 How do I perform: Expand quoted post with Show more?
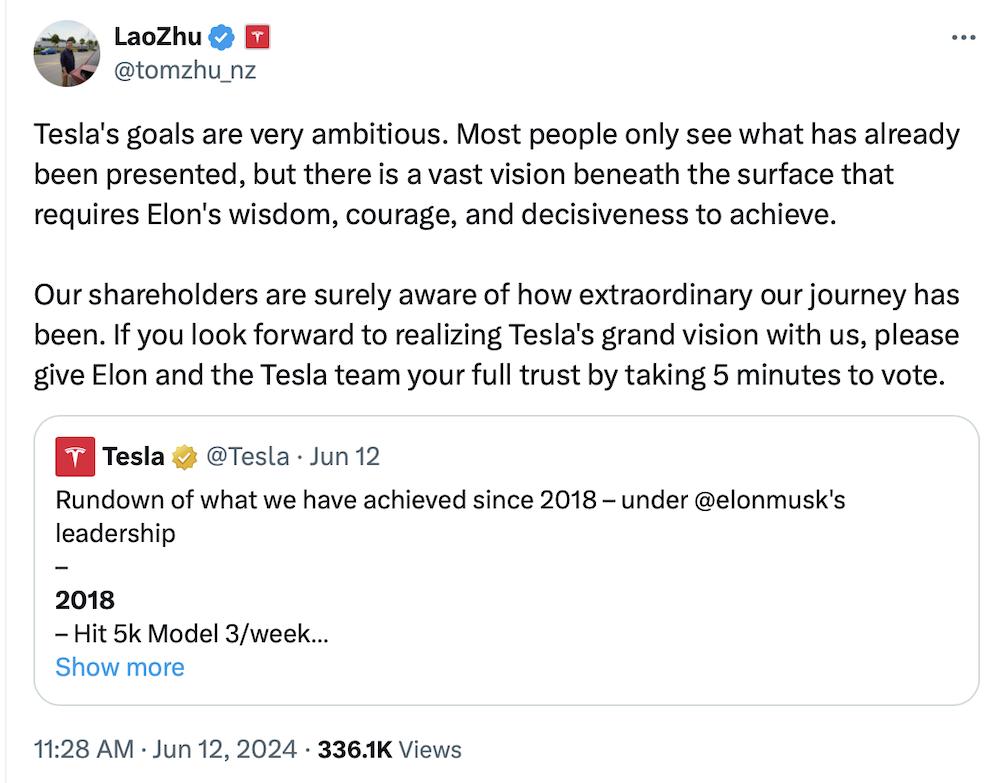click(x=120, y=667)
